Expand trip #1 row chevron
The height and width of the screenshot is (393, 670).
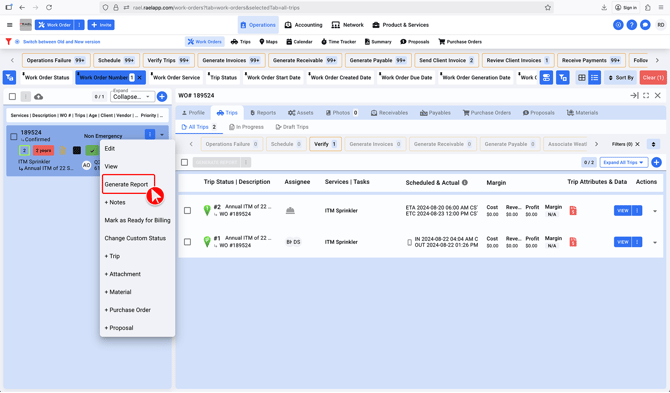click(655, 242)
